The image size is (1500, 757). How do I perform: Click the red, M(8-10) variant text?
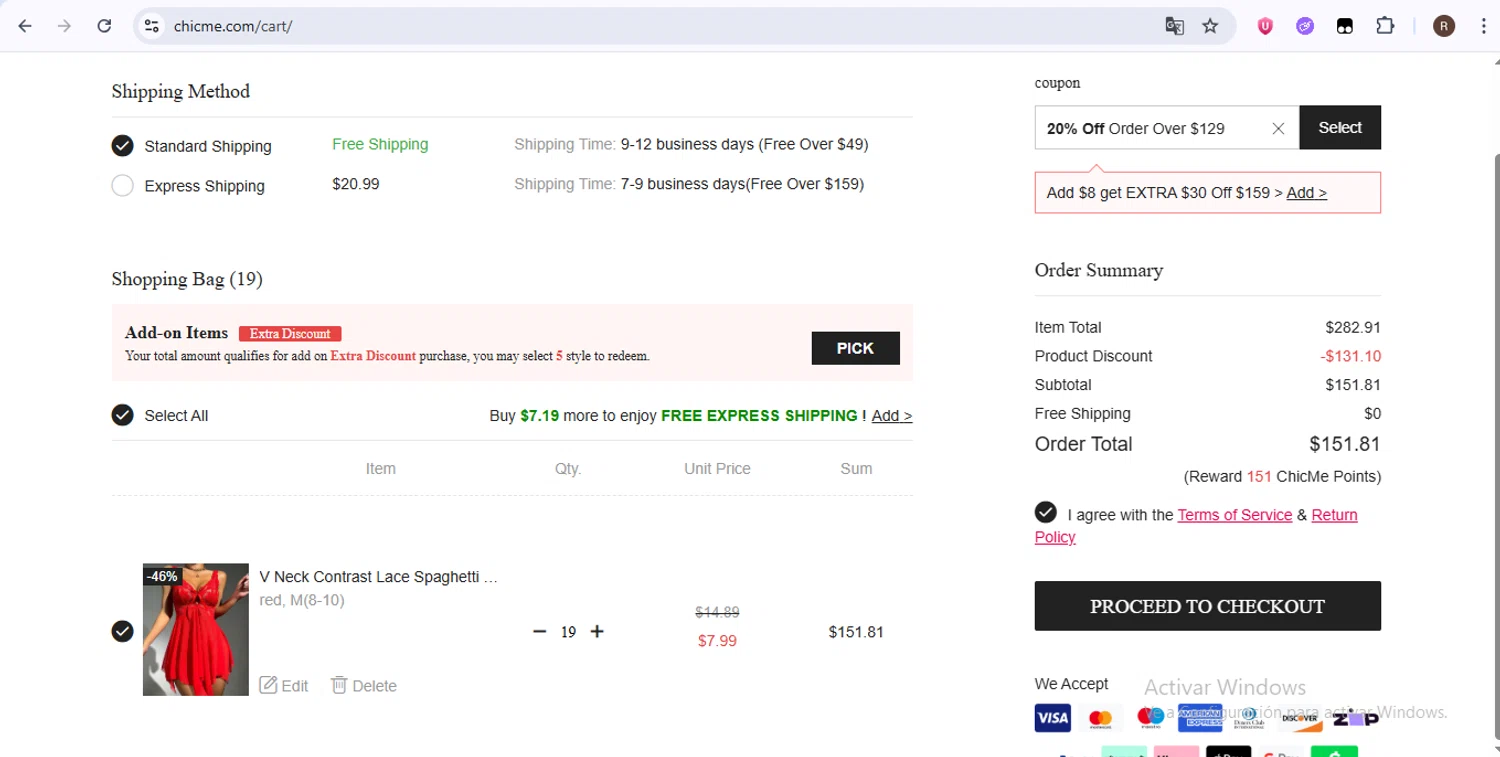coord(302,601)
